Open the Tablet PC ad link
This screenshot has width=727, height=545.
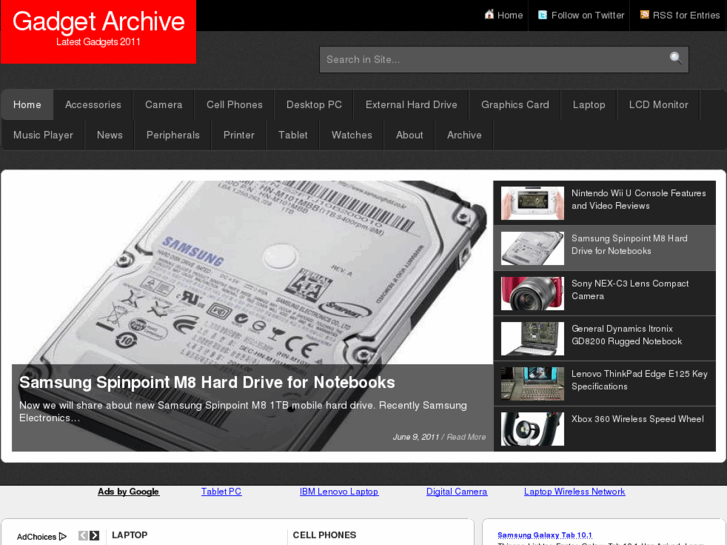[x=221, y=492]
